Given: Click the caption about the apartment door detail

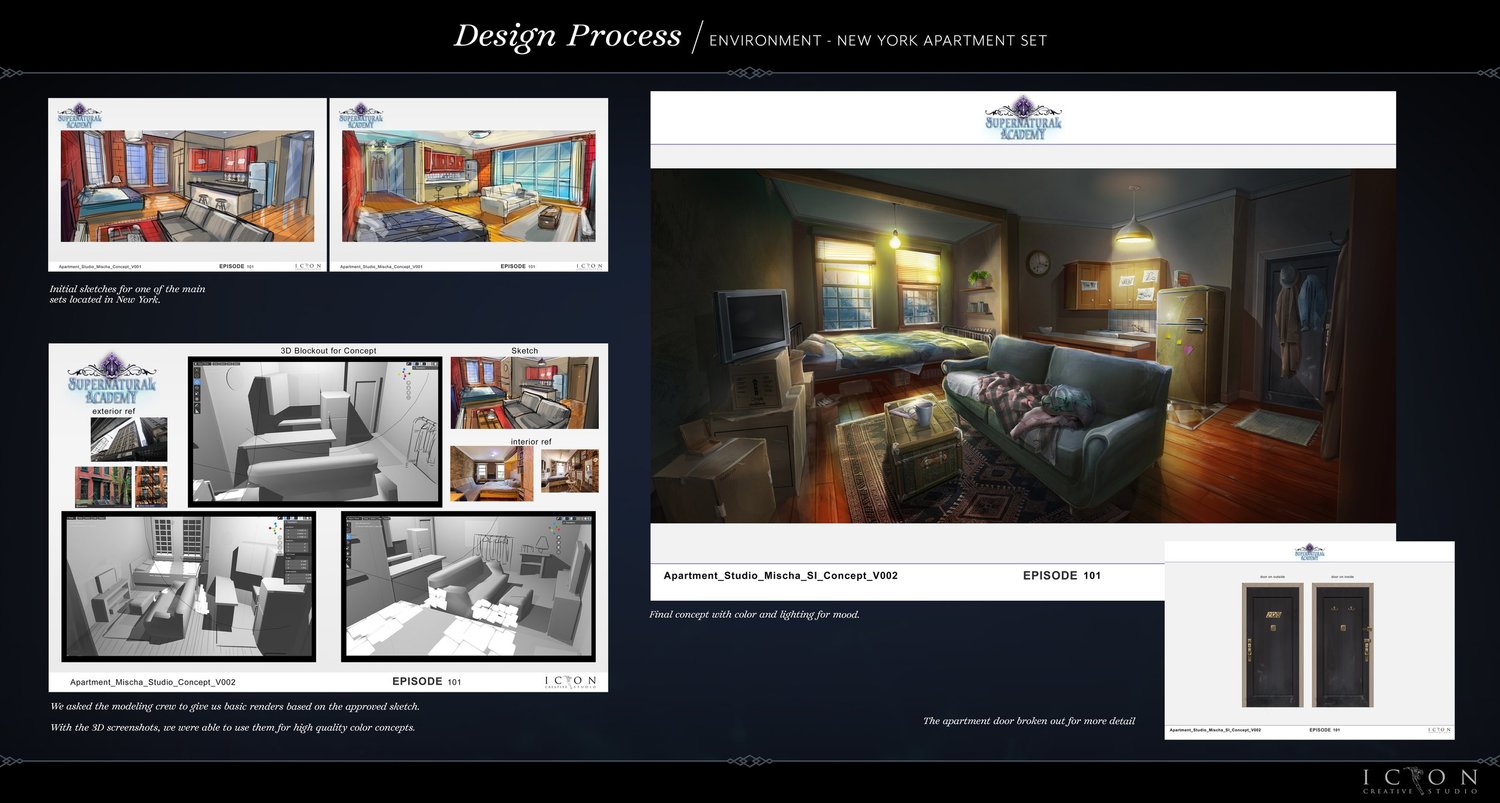Looking at the screenshot, I should pos(1030,720).
